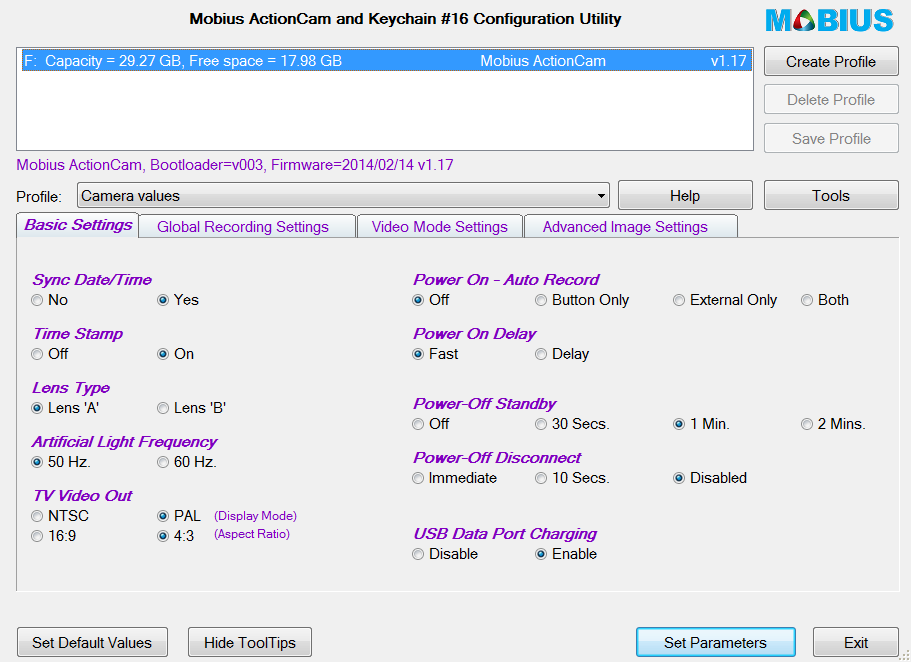
Task: Click Delete Profile button
Action: coord(831,99)
